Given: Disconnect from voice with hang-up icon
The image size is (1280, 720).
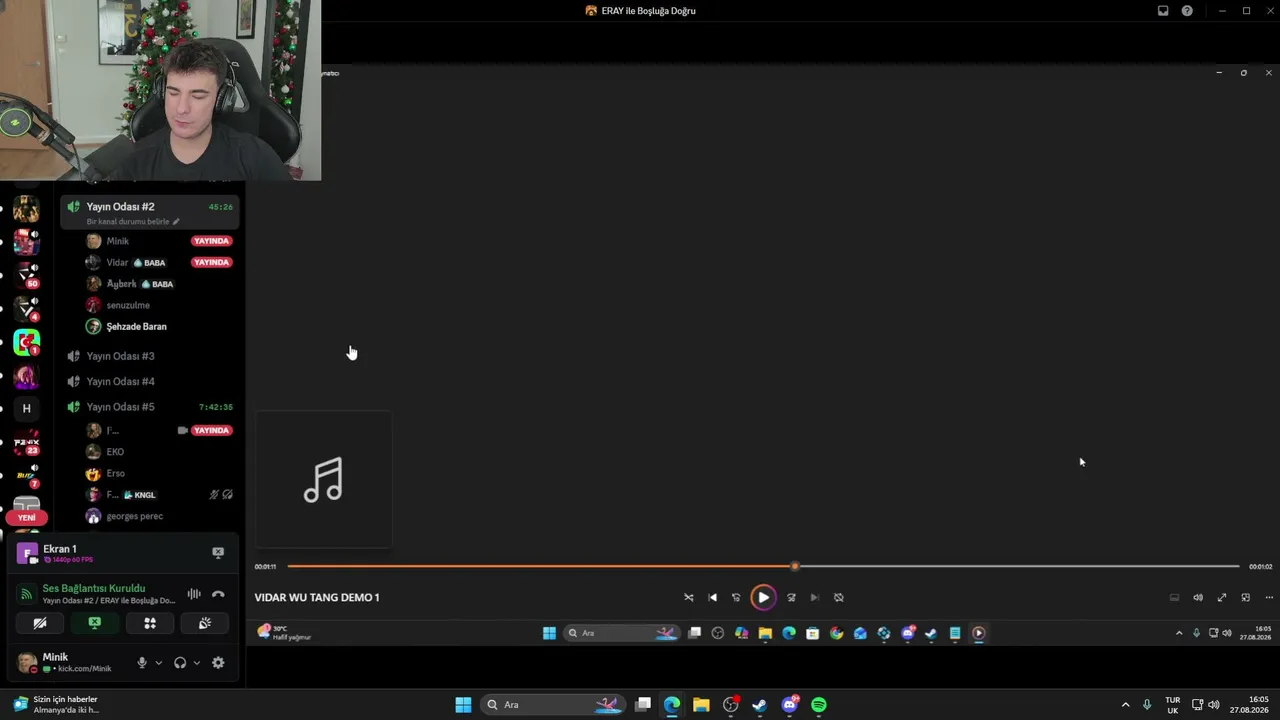Looking at the screenshot, I should click(218, 594).
